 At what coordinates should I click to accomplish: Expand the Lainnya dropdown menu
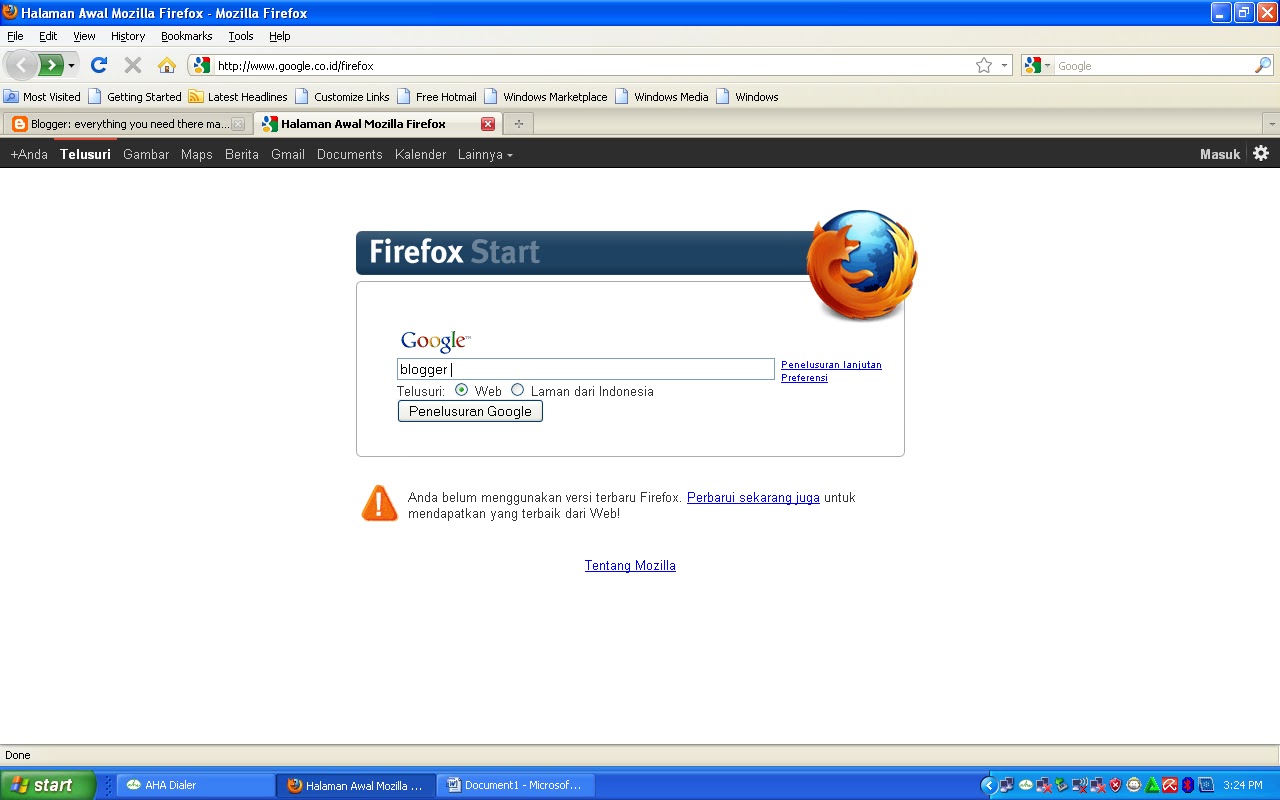[485, 154]
